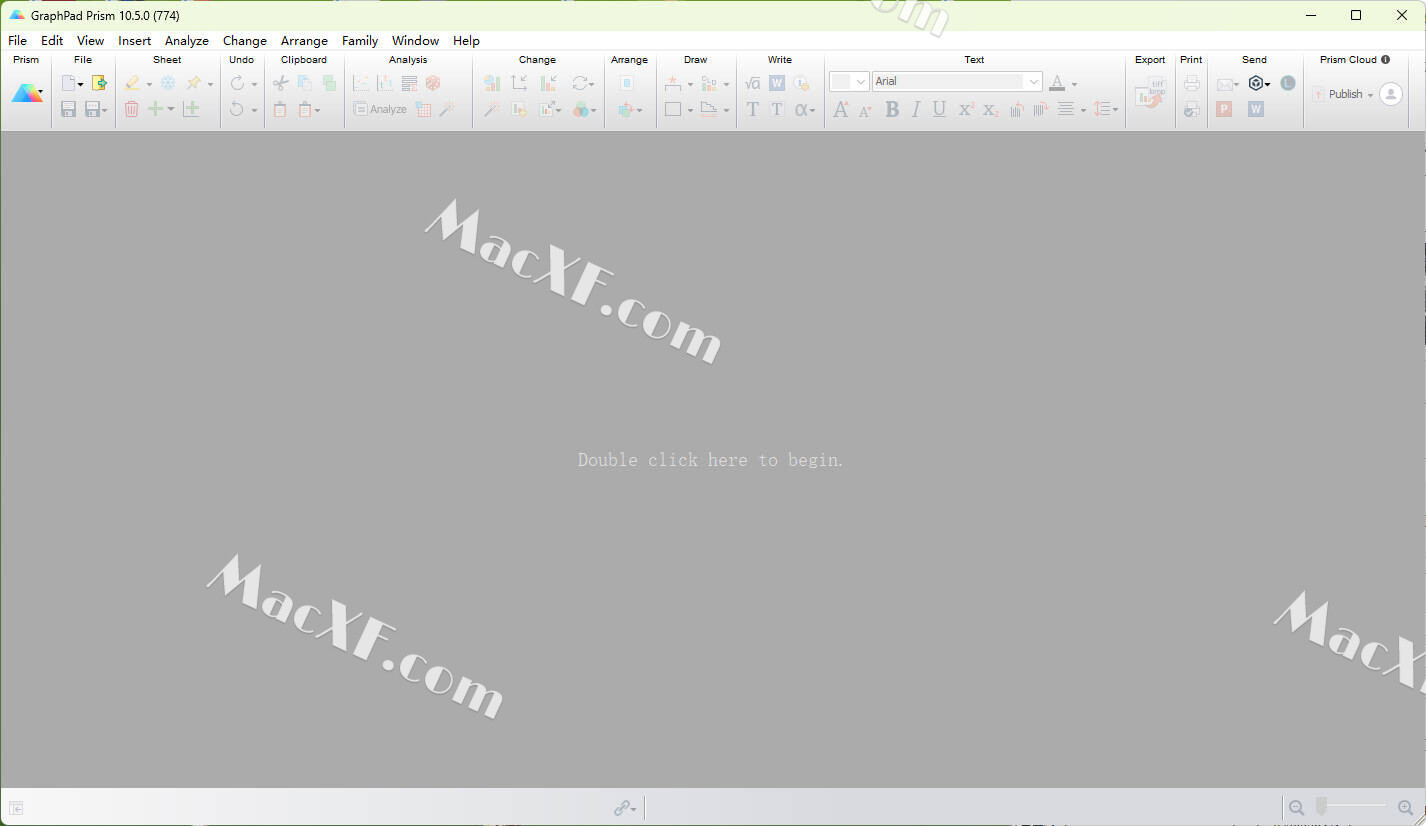1426x826 pixels.
Task: Click the copy icon in Clipboard
Action: [x=305, y=83]
